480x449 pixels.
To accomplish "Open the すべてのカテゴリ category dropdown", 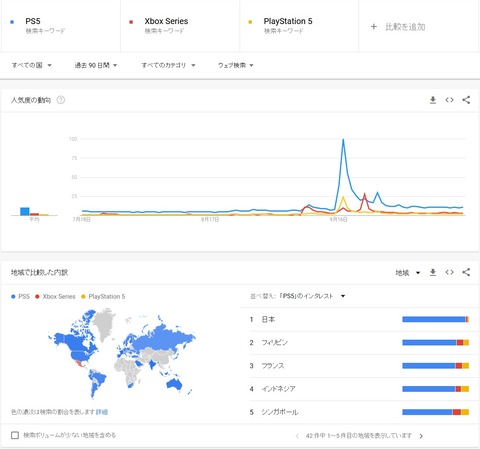I will [x=168, y=65].
